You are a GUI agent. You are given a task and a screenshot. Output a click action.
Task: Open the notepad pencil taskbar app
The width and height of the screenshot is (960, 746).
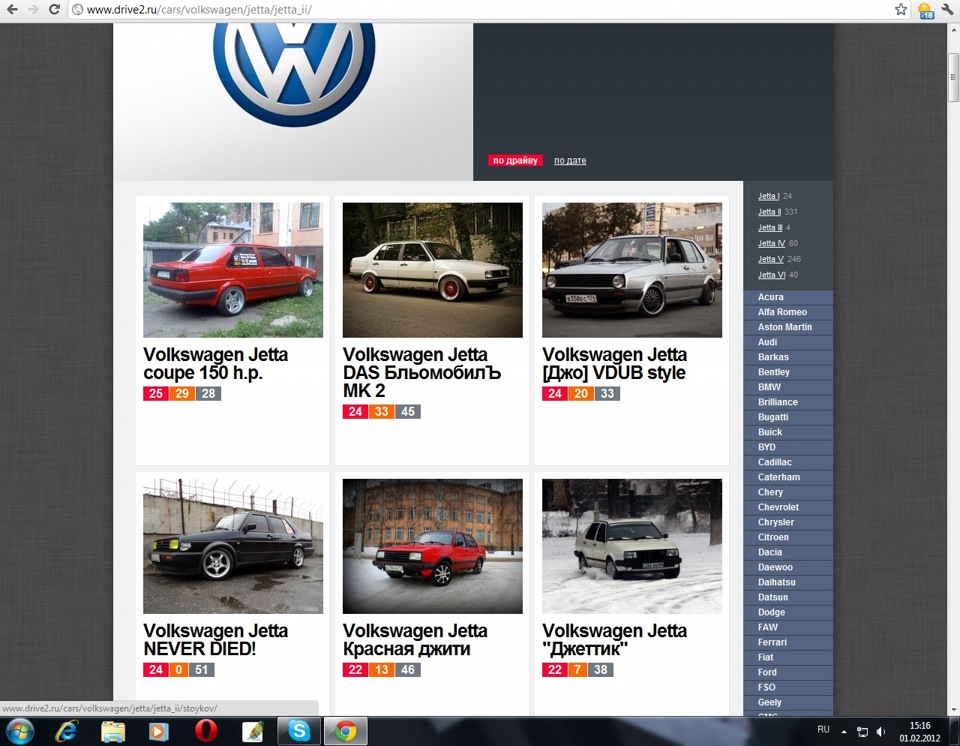click(252, 731)
